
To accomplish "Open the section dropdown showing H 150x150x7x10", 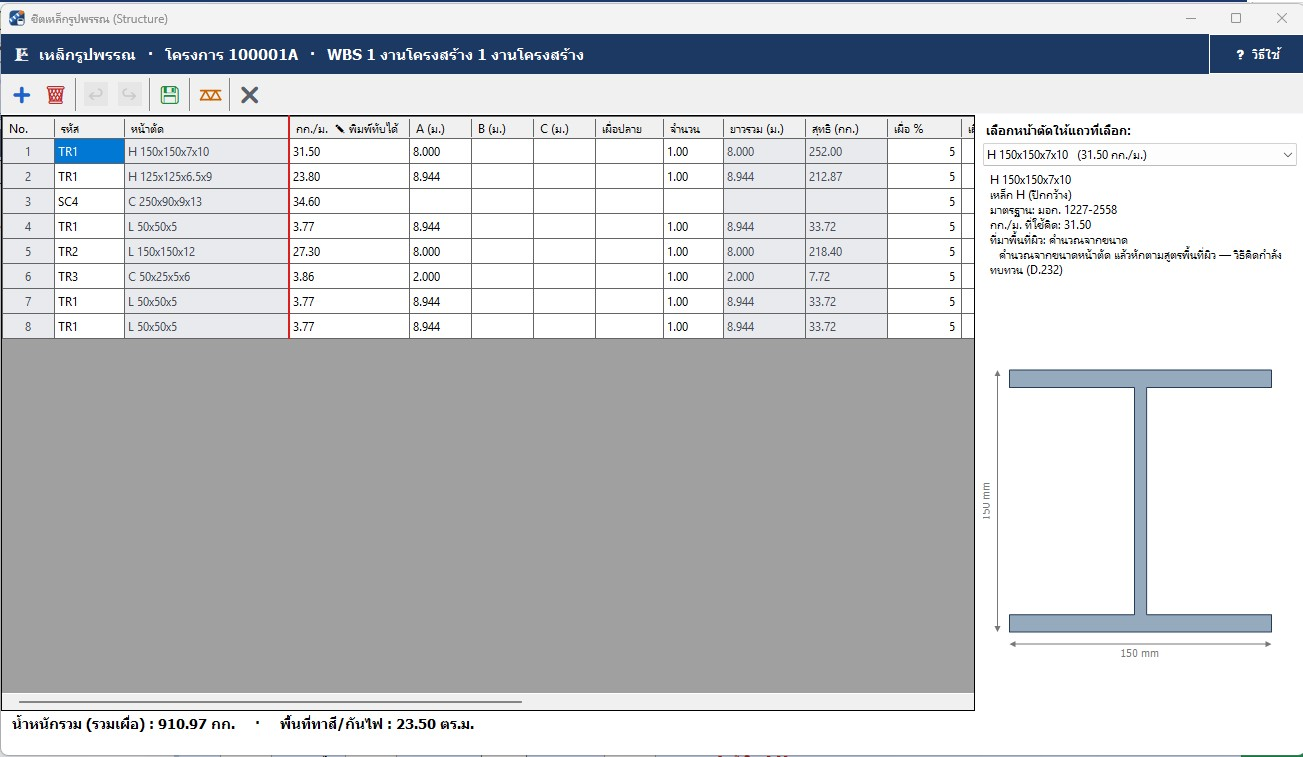I will point(1140,155).
